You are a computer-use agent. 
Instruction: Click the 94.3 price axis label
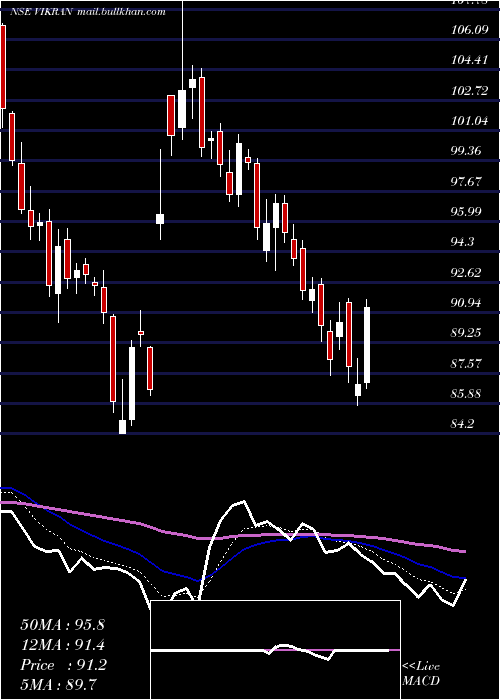click(x=464, y=242)
